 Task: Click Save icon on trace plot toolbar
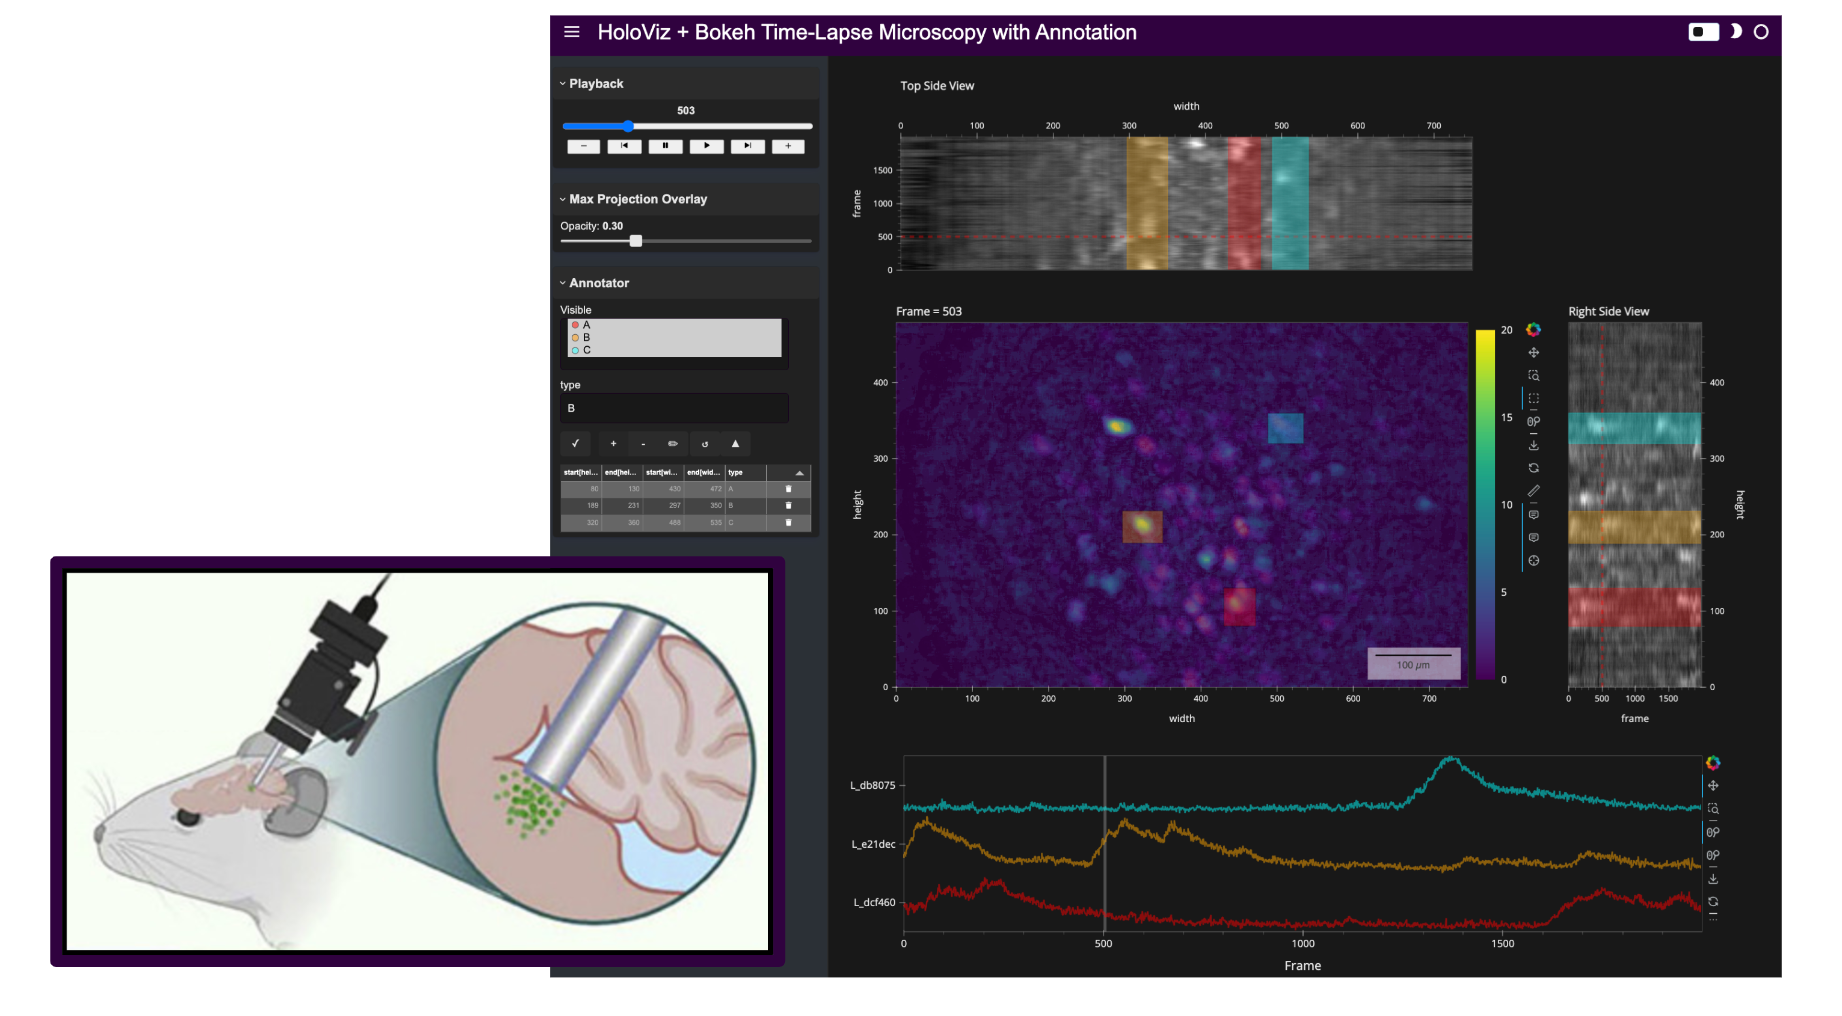(1712, 878)
